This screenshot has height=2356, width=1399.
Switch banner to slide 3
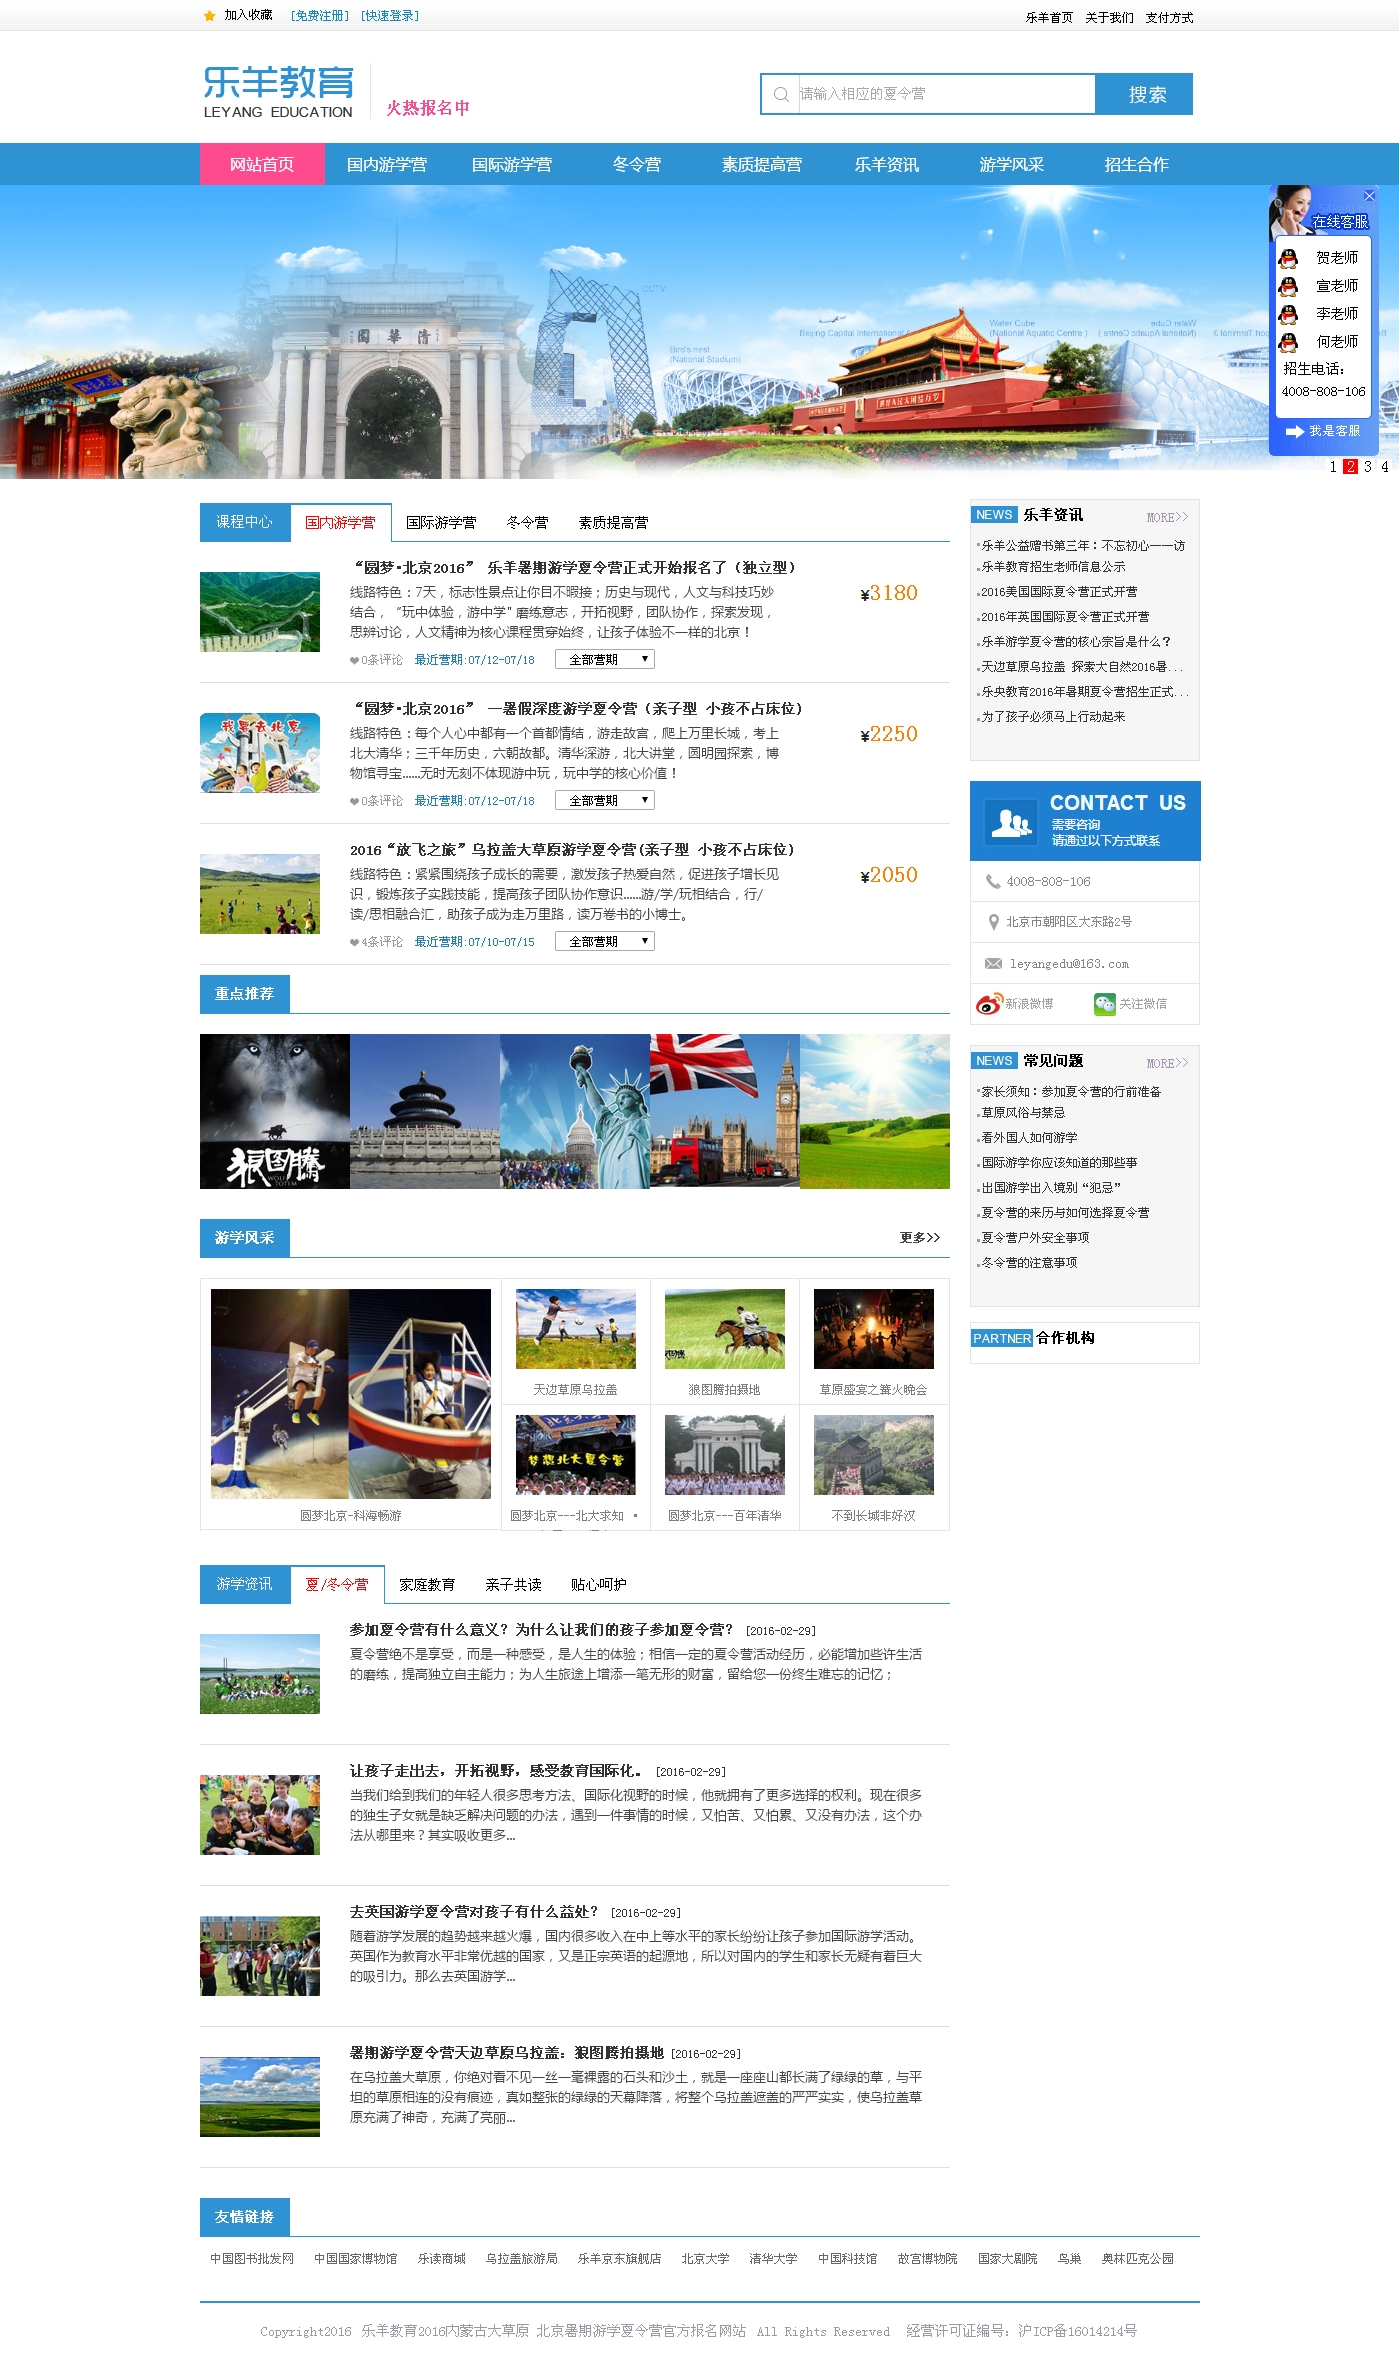(1367, 467)
